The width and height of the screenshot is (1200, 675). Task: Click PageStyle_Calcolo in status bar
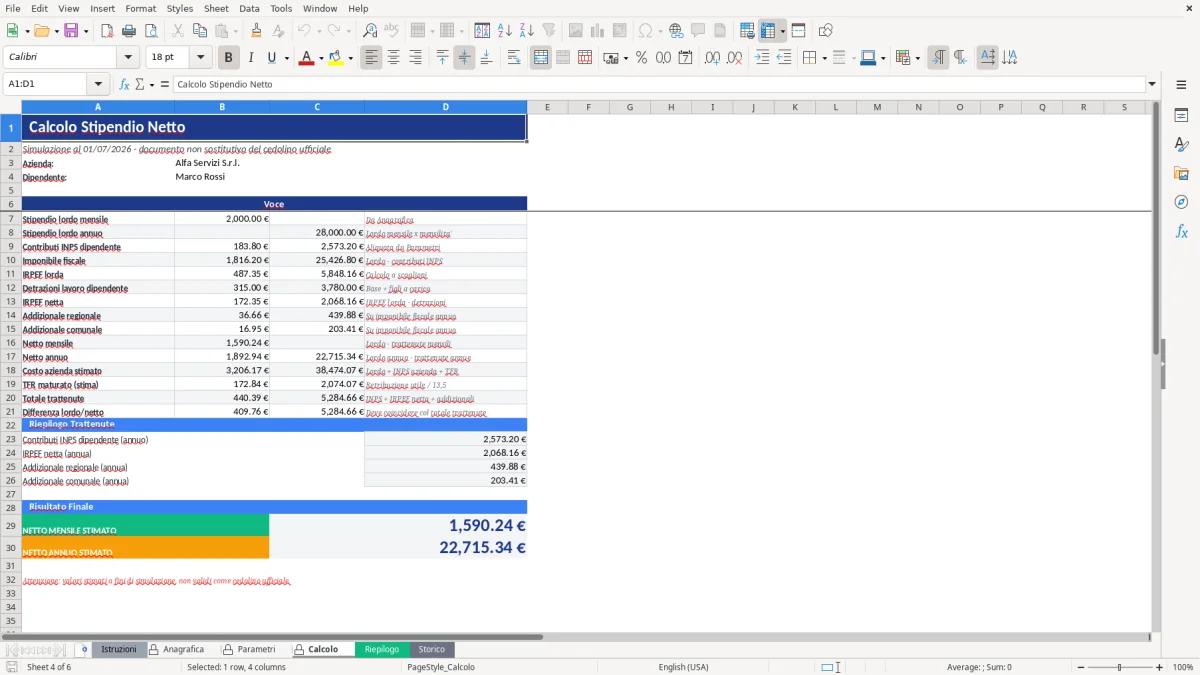coord(441,667)
